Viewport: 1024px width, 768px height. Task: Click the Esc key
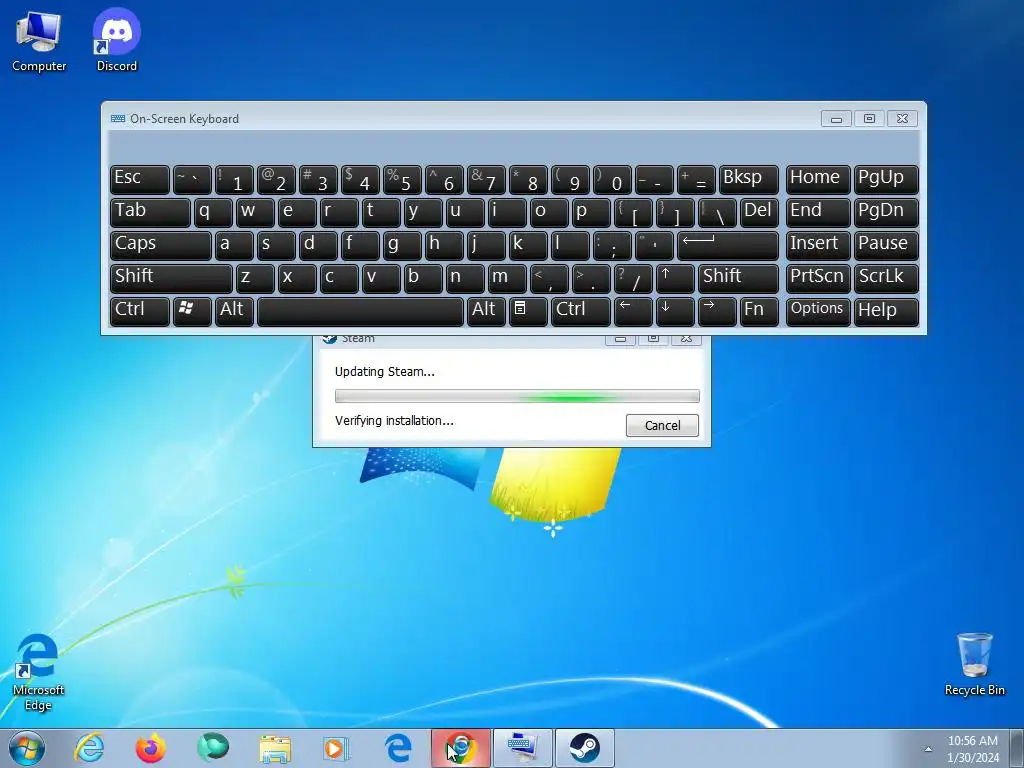point(140,180)
